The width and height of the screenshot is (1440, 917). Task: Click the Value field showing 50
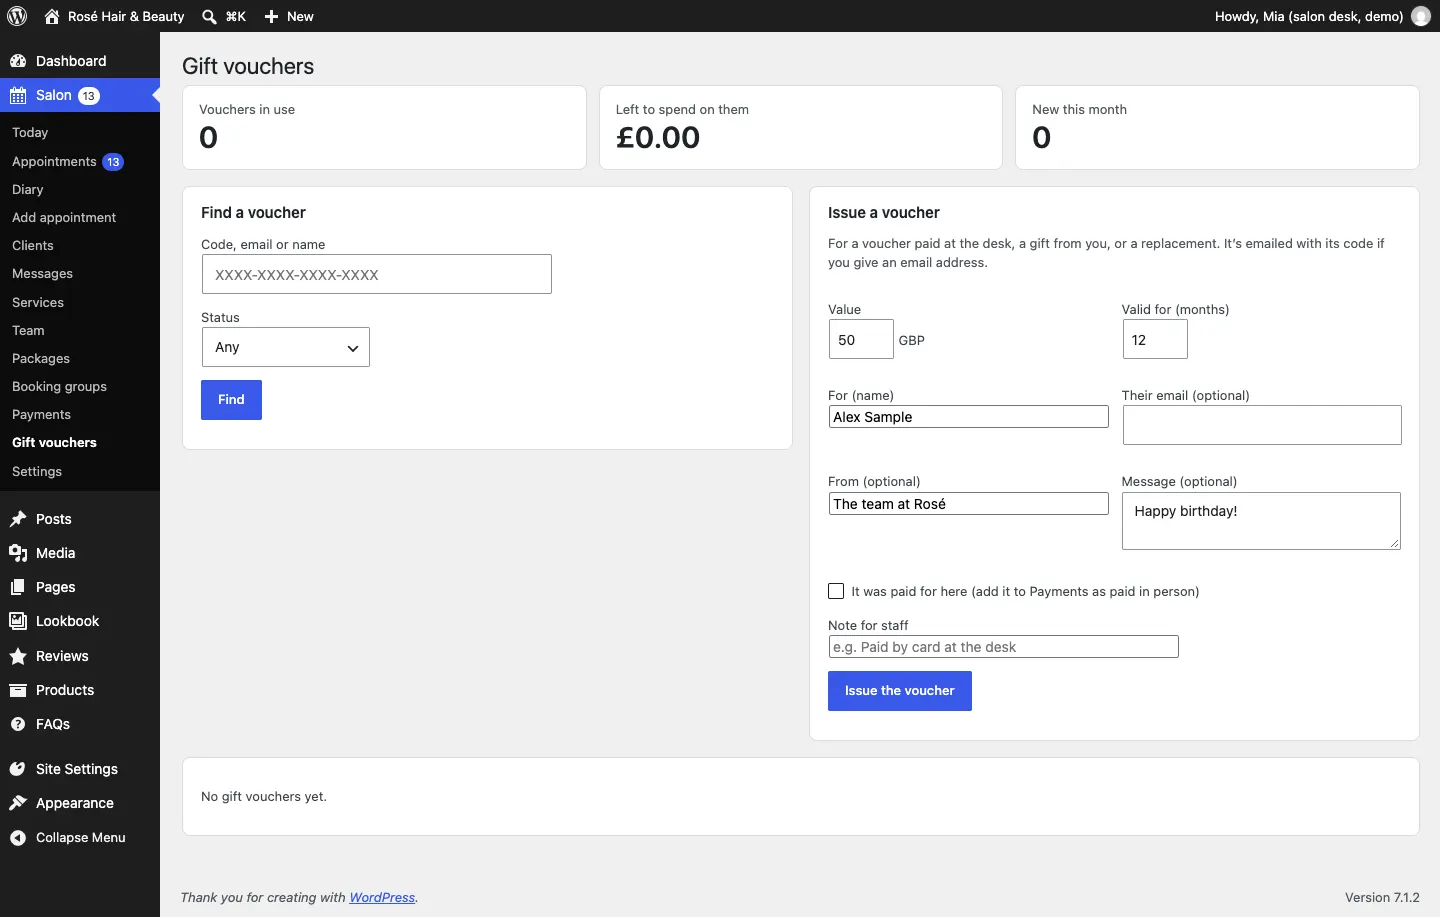861,339
